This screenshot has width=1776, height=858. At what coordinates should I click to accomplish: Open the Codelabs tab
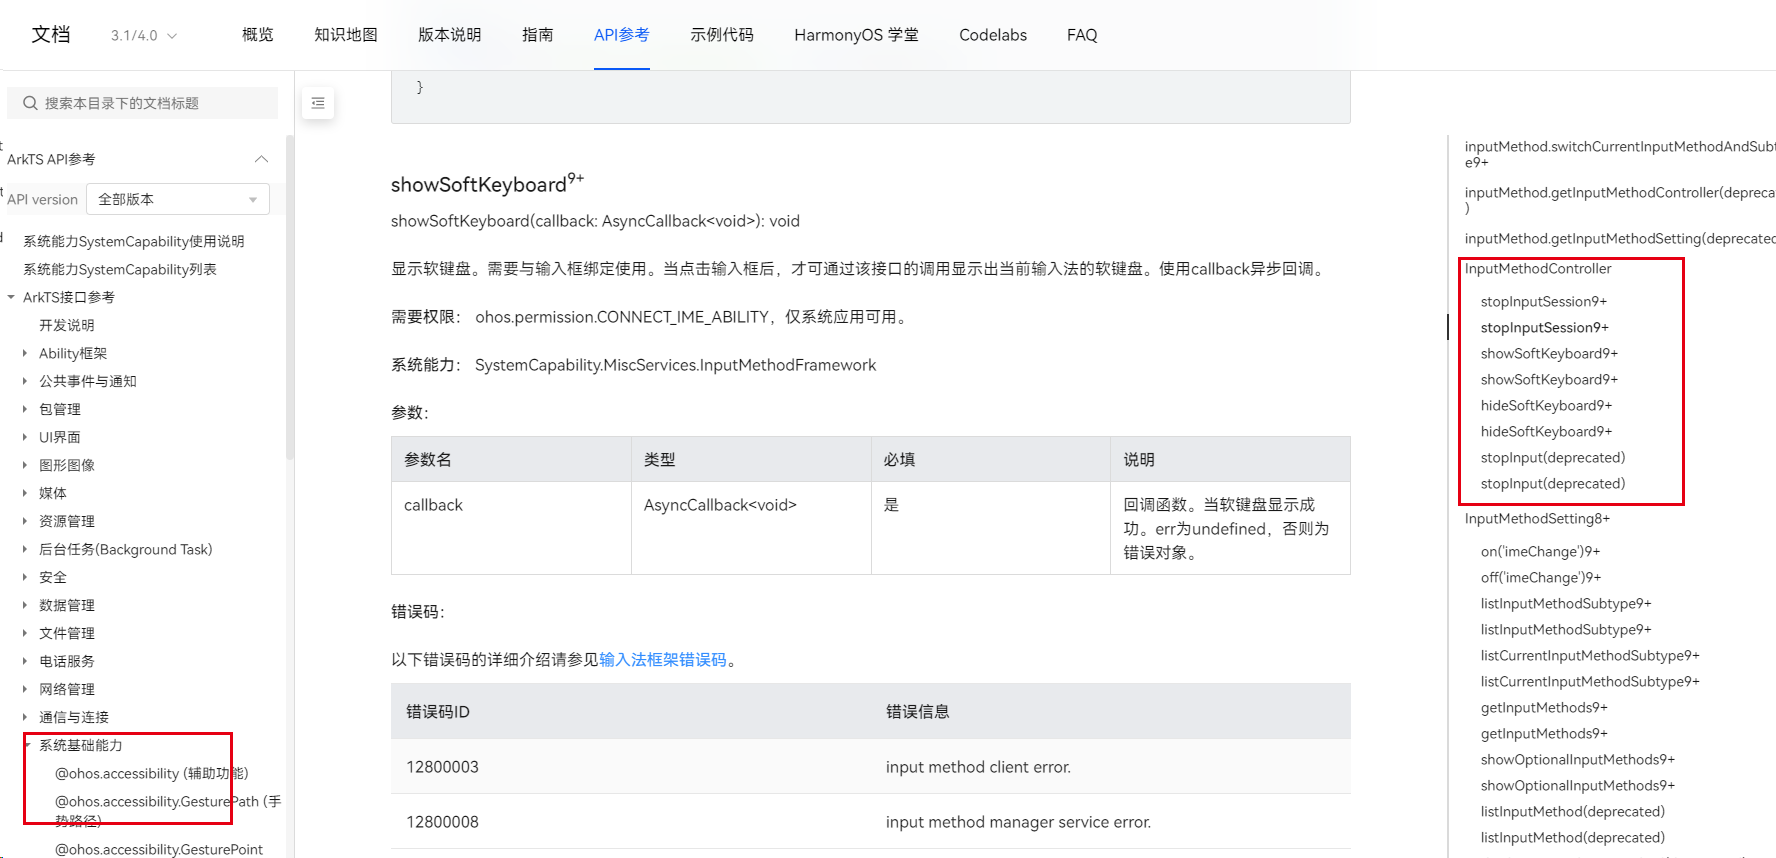click(x=993, y=35)
